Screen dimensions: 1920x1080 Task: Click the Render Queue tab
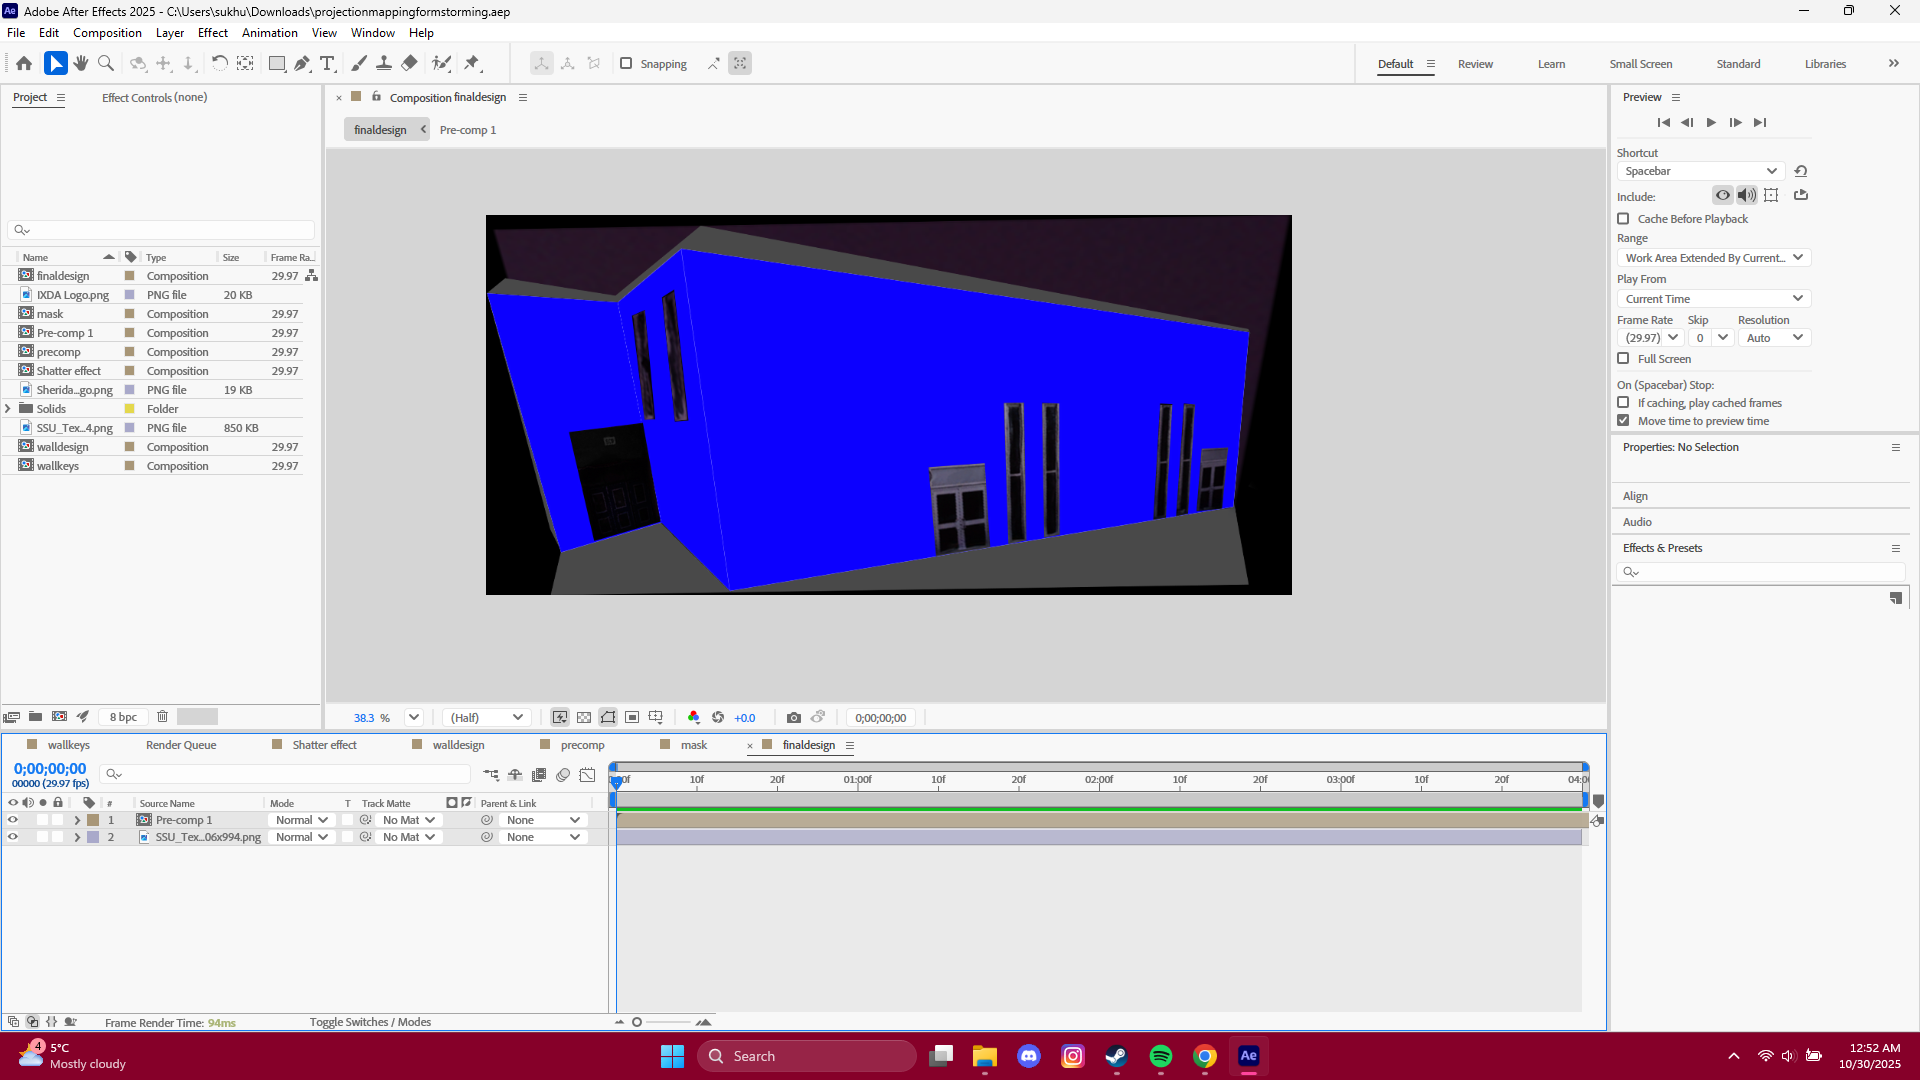click(x=180, y=744)
